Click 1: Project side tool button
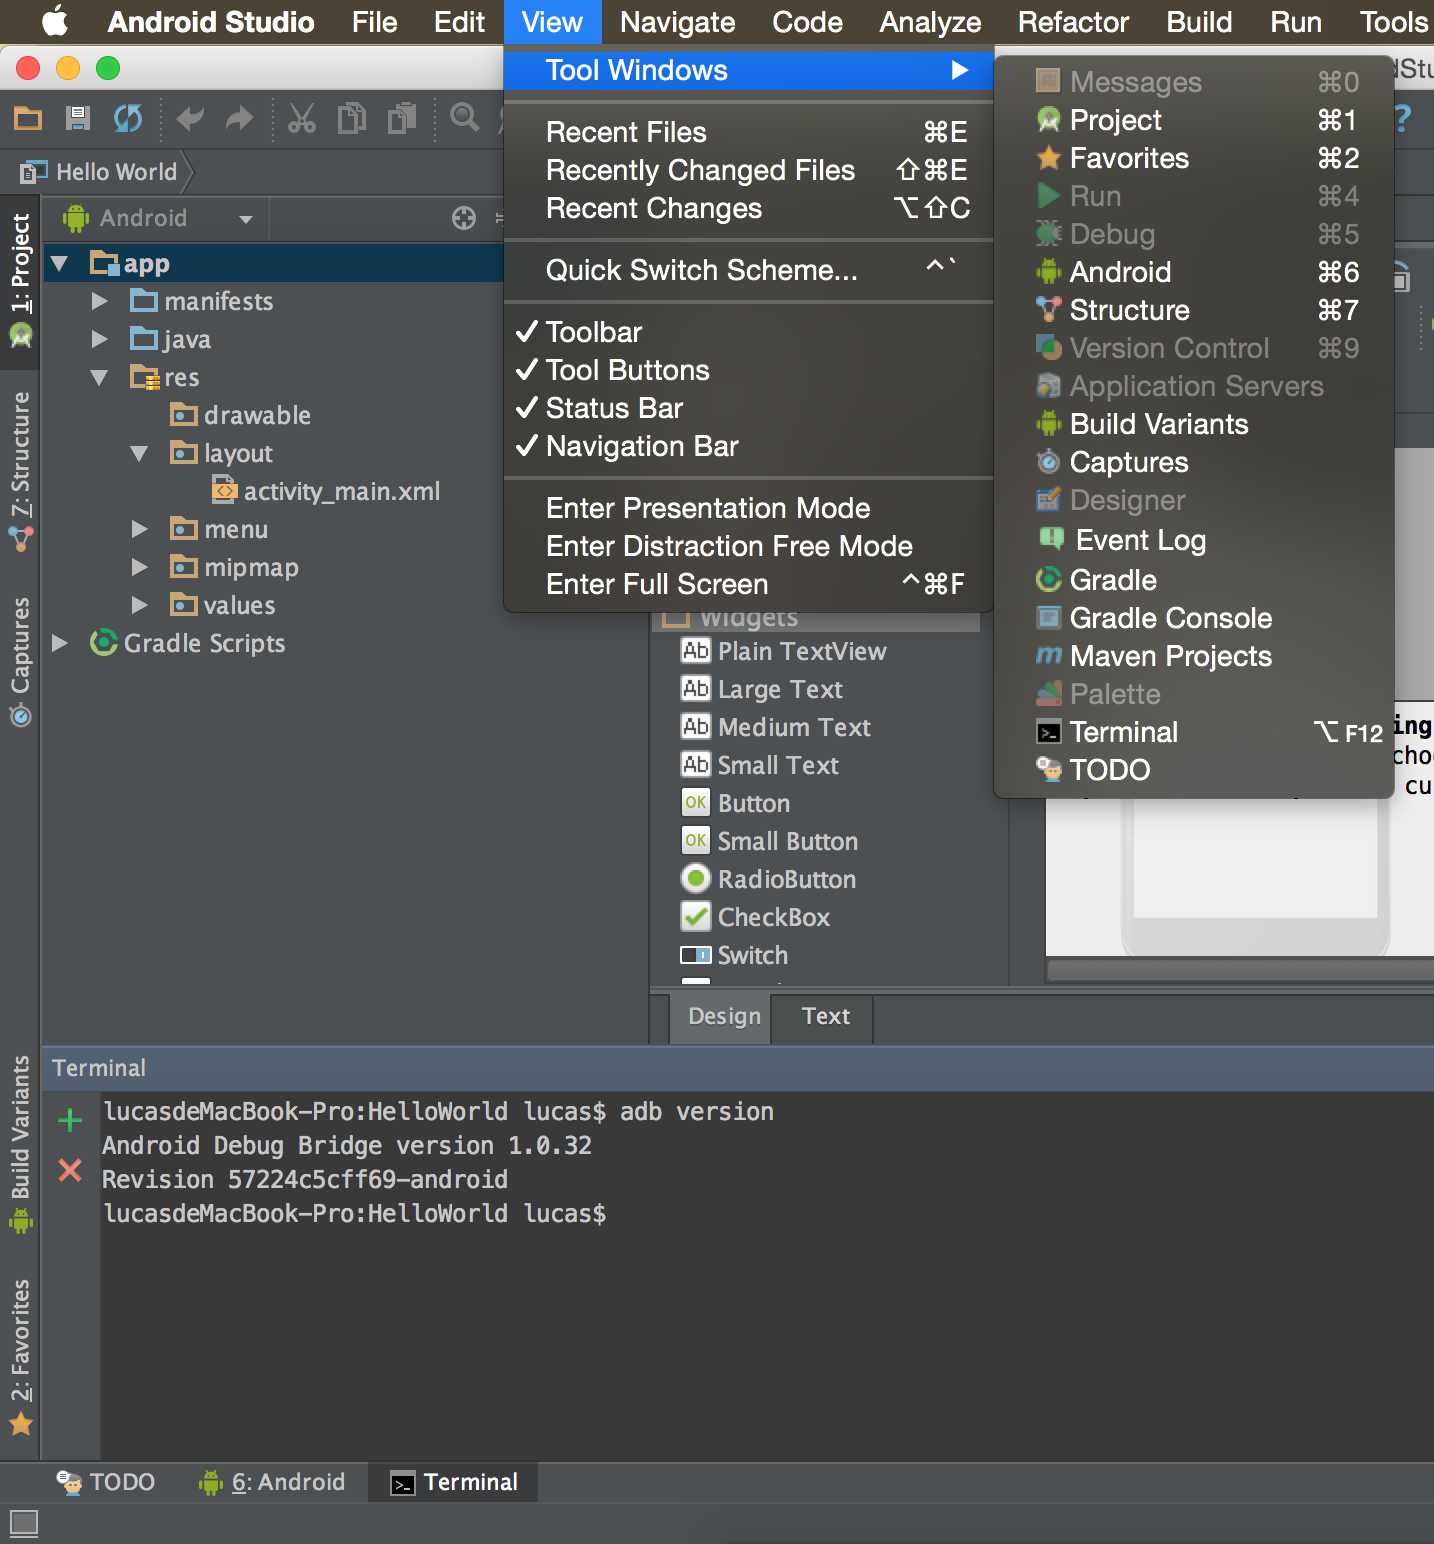1434x1544 pixels. click(x=21, y=280)
